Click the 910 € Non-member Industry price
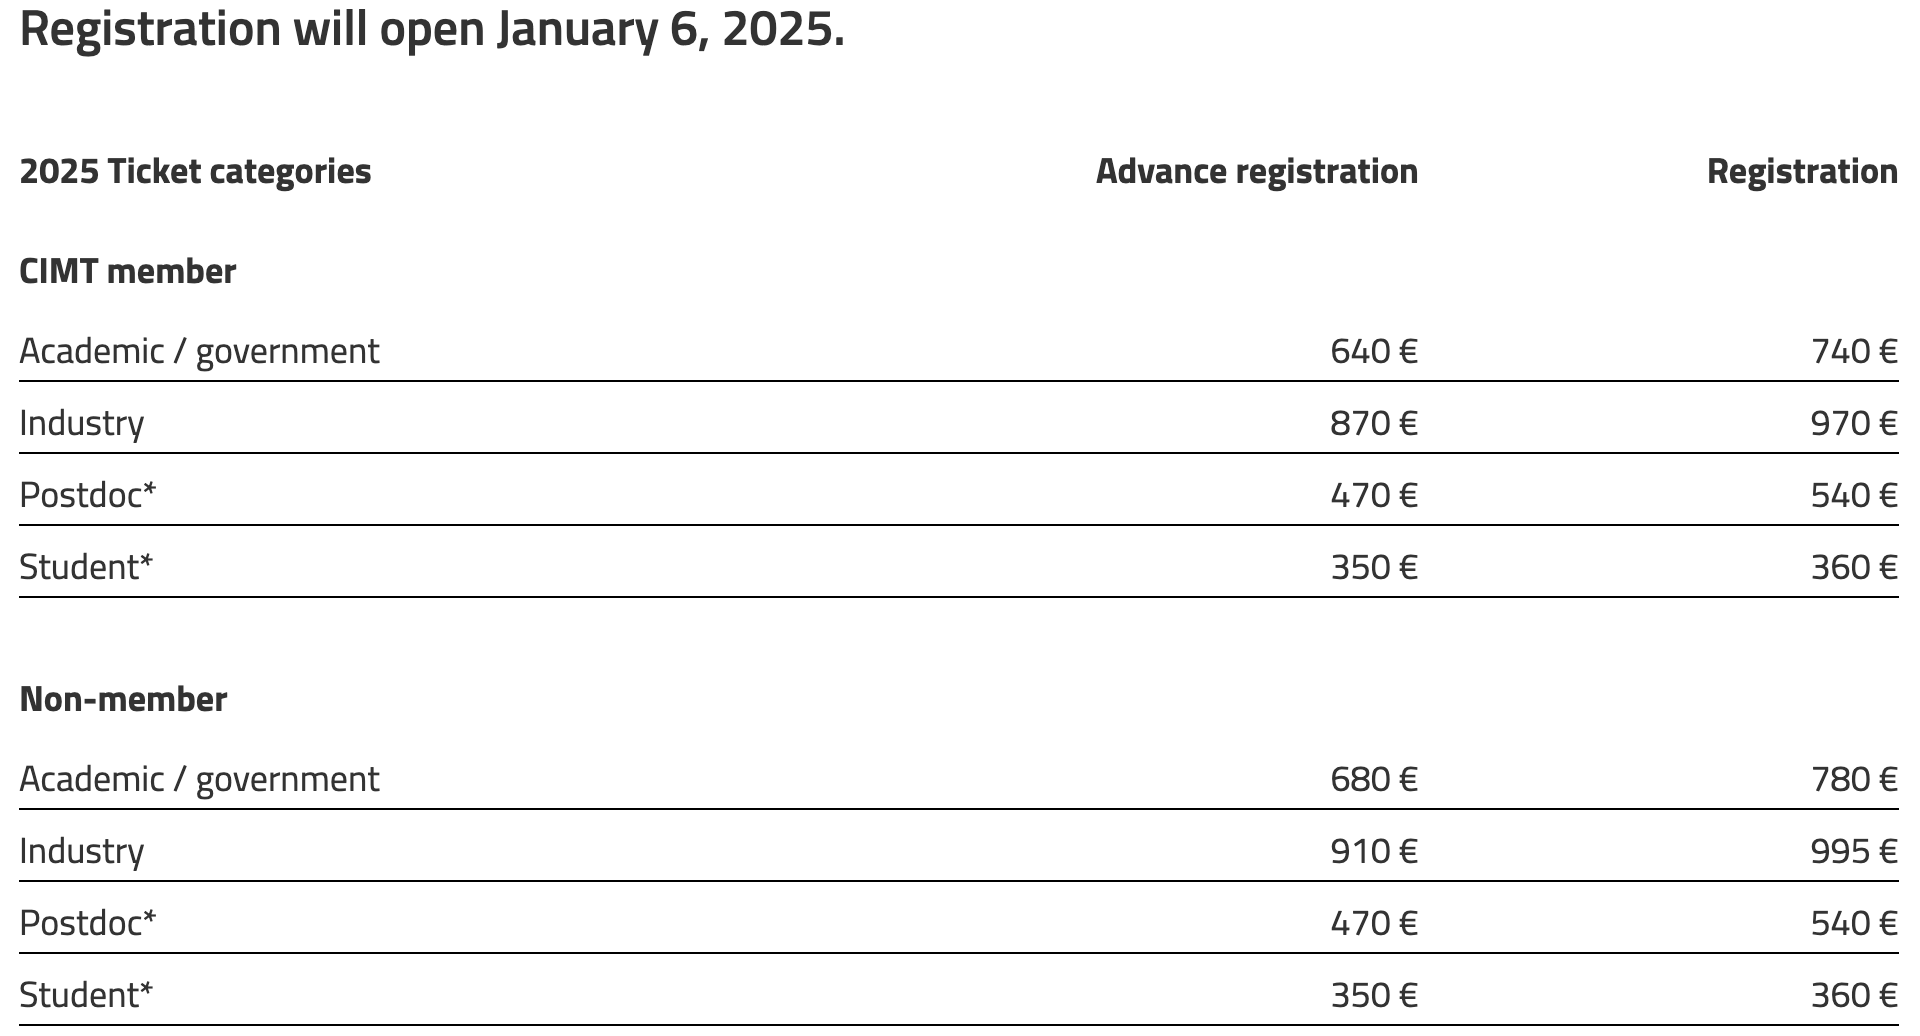This screenshot has width=1920, height=1036. pyautogui.click(x=1374, y=851)
